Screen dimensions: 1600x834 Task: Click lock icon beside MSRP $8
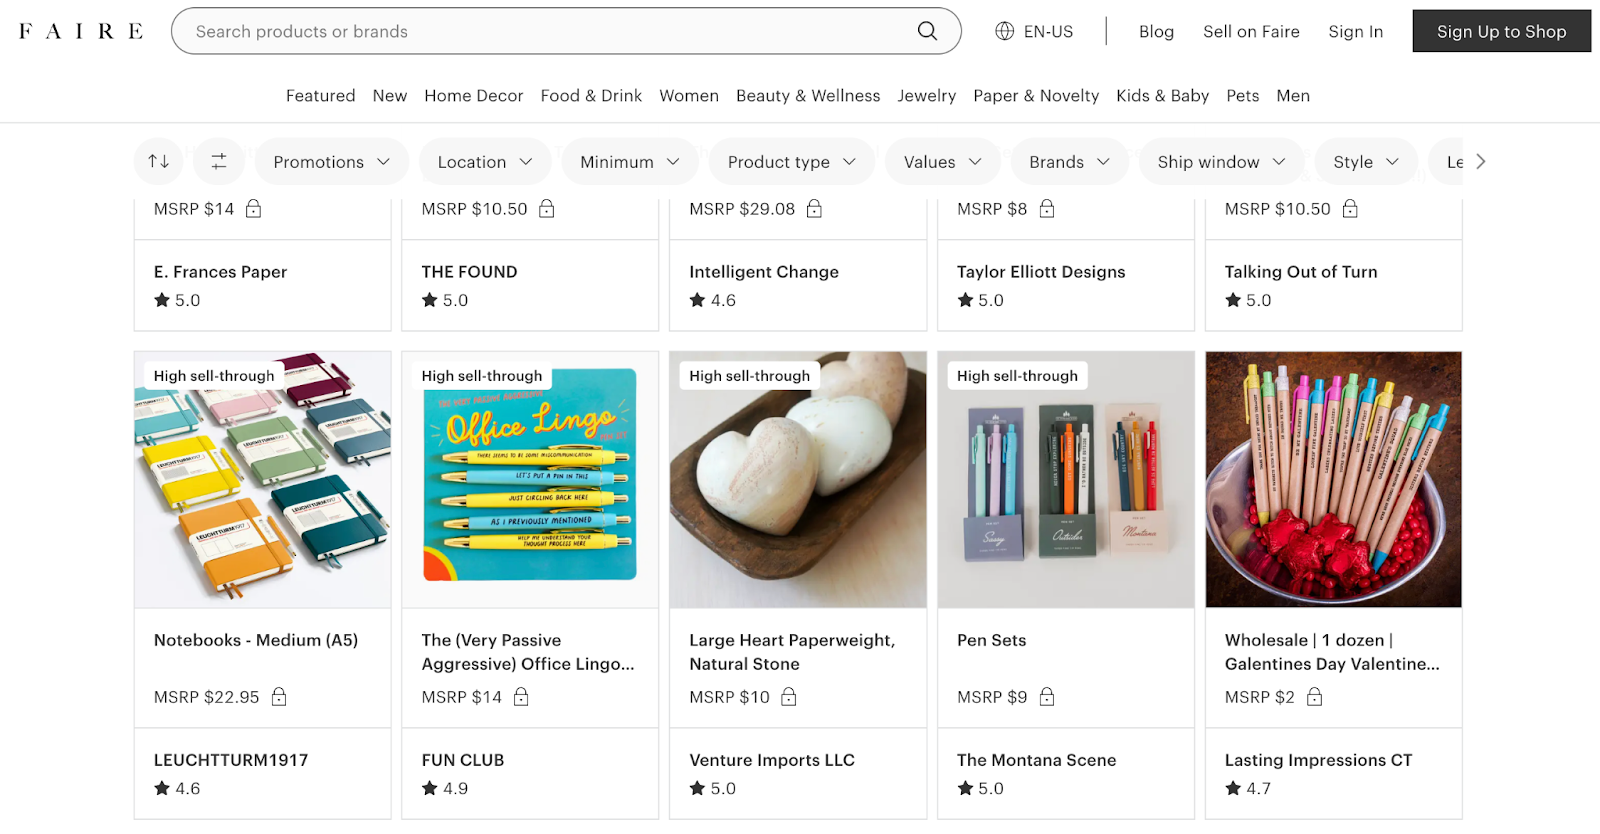[1046, 208]
